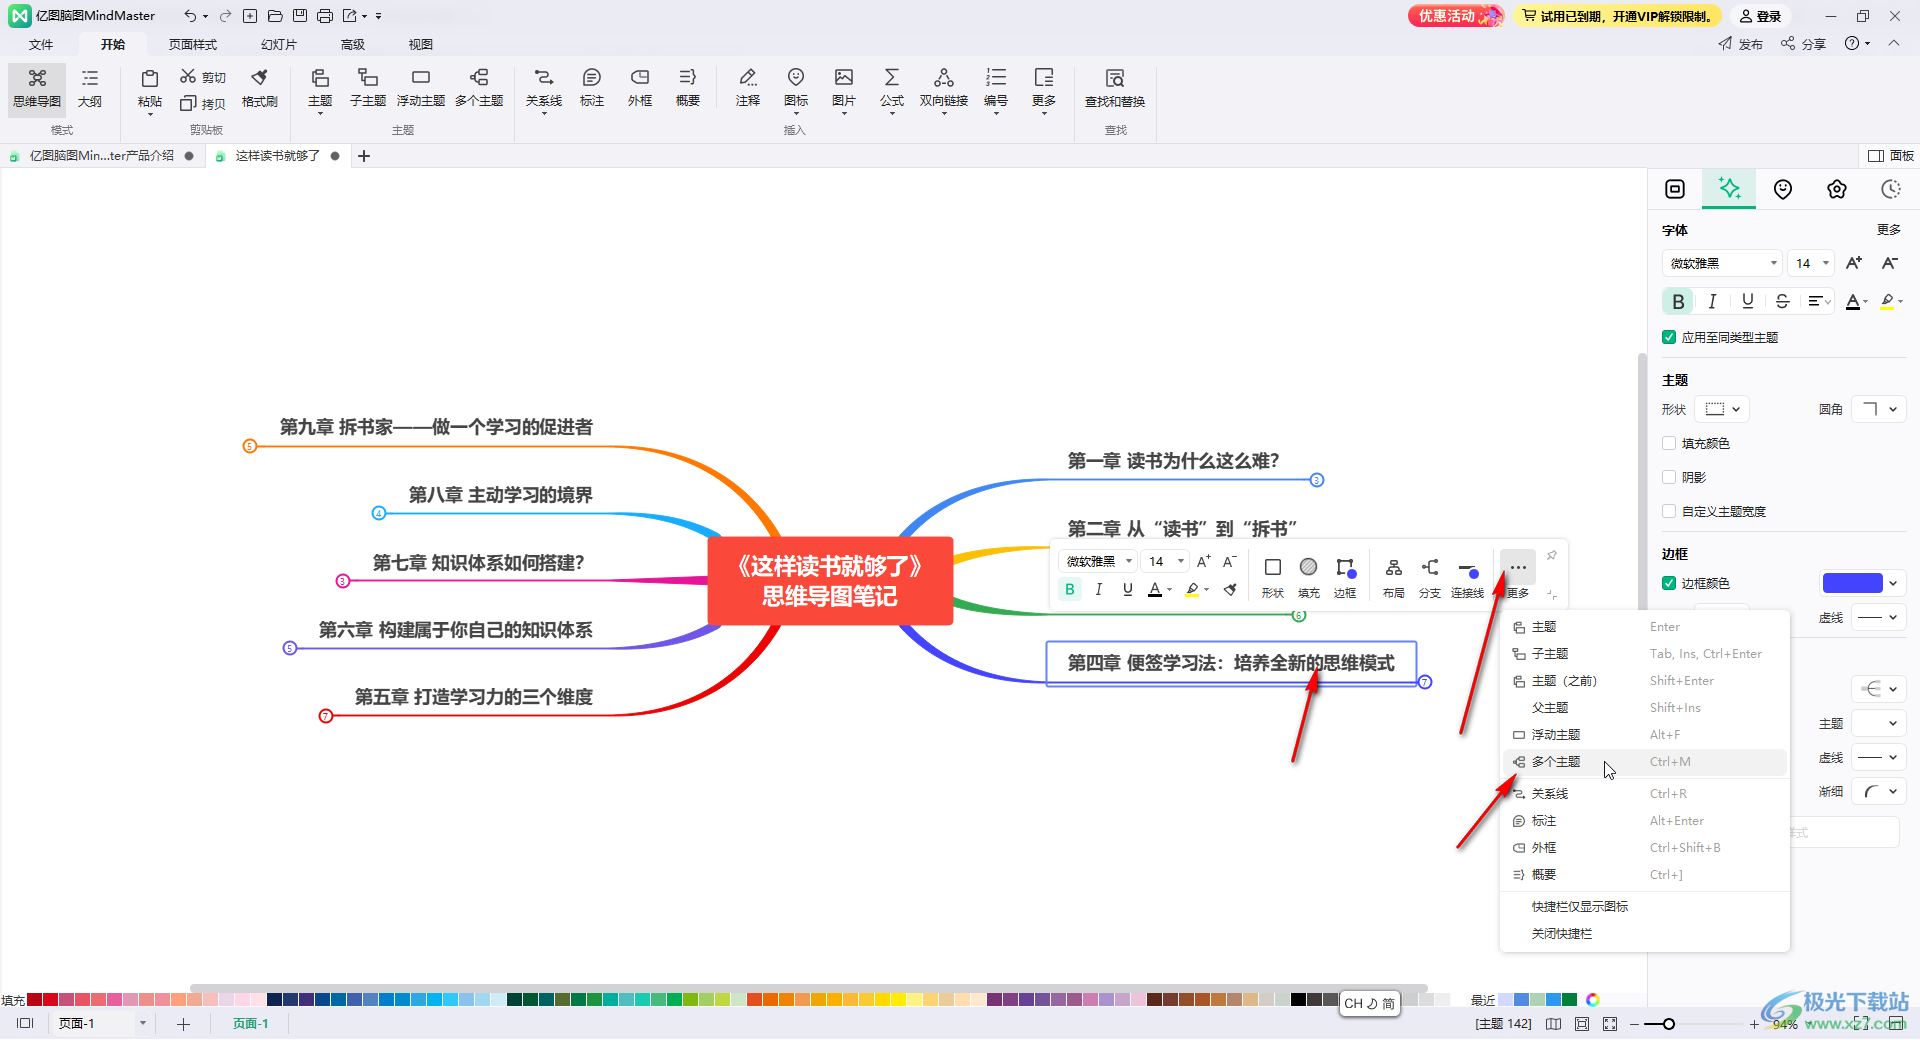Open the File menu

[x=41, y=44]
